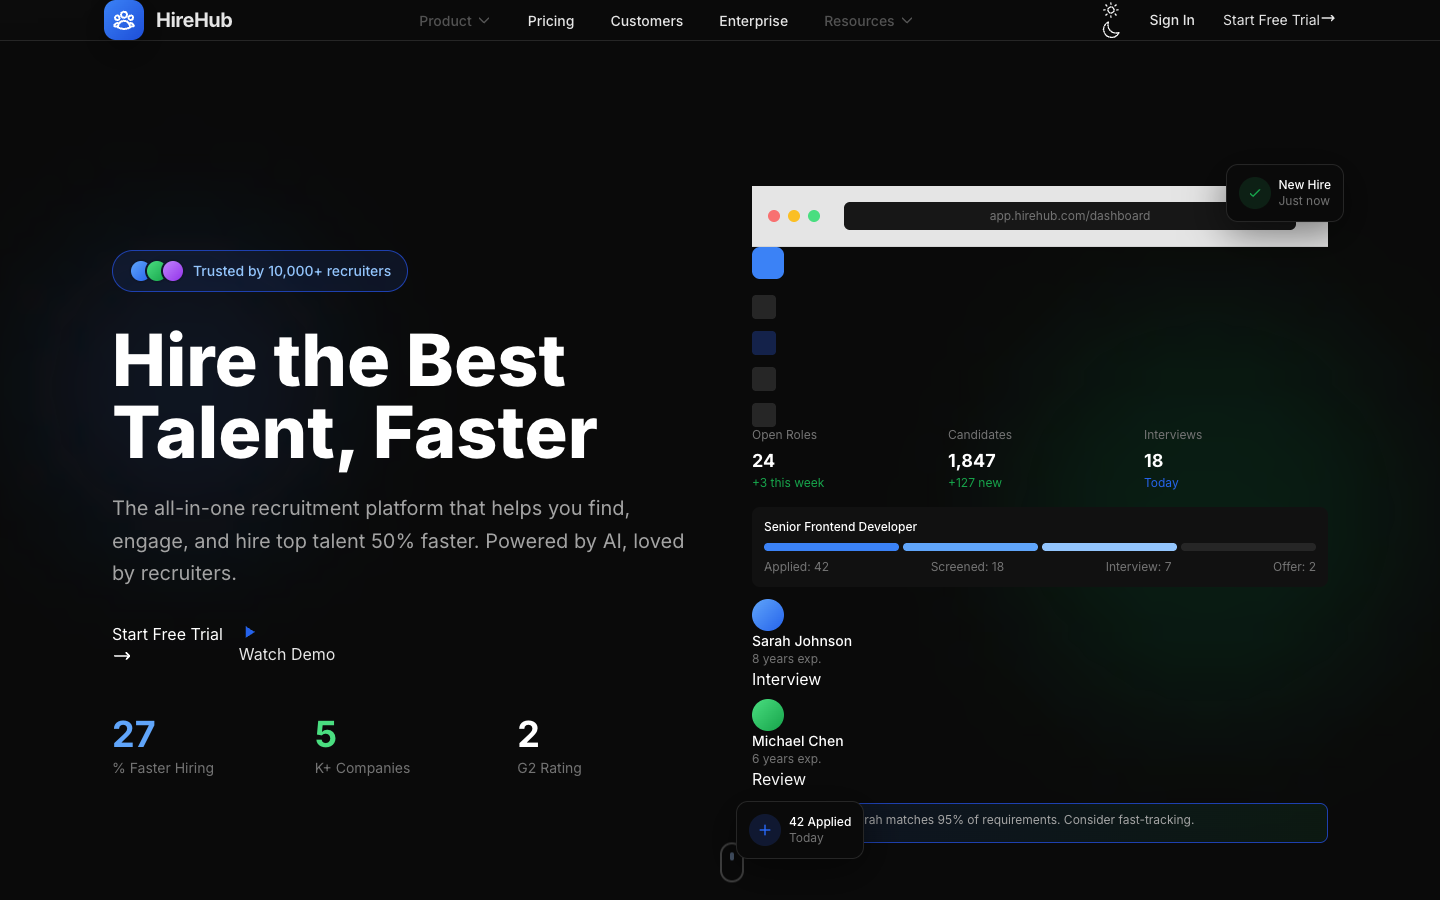Click the play icon beside Watch Demo
The height and width of the screenshot is (900, 1440).
click(x=248, y=632)
